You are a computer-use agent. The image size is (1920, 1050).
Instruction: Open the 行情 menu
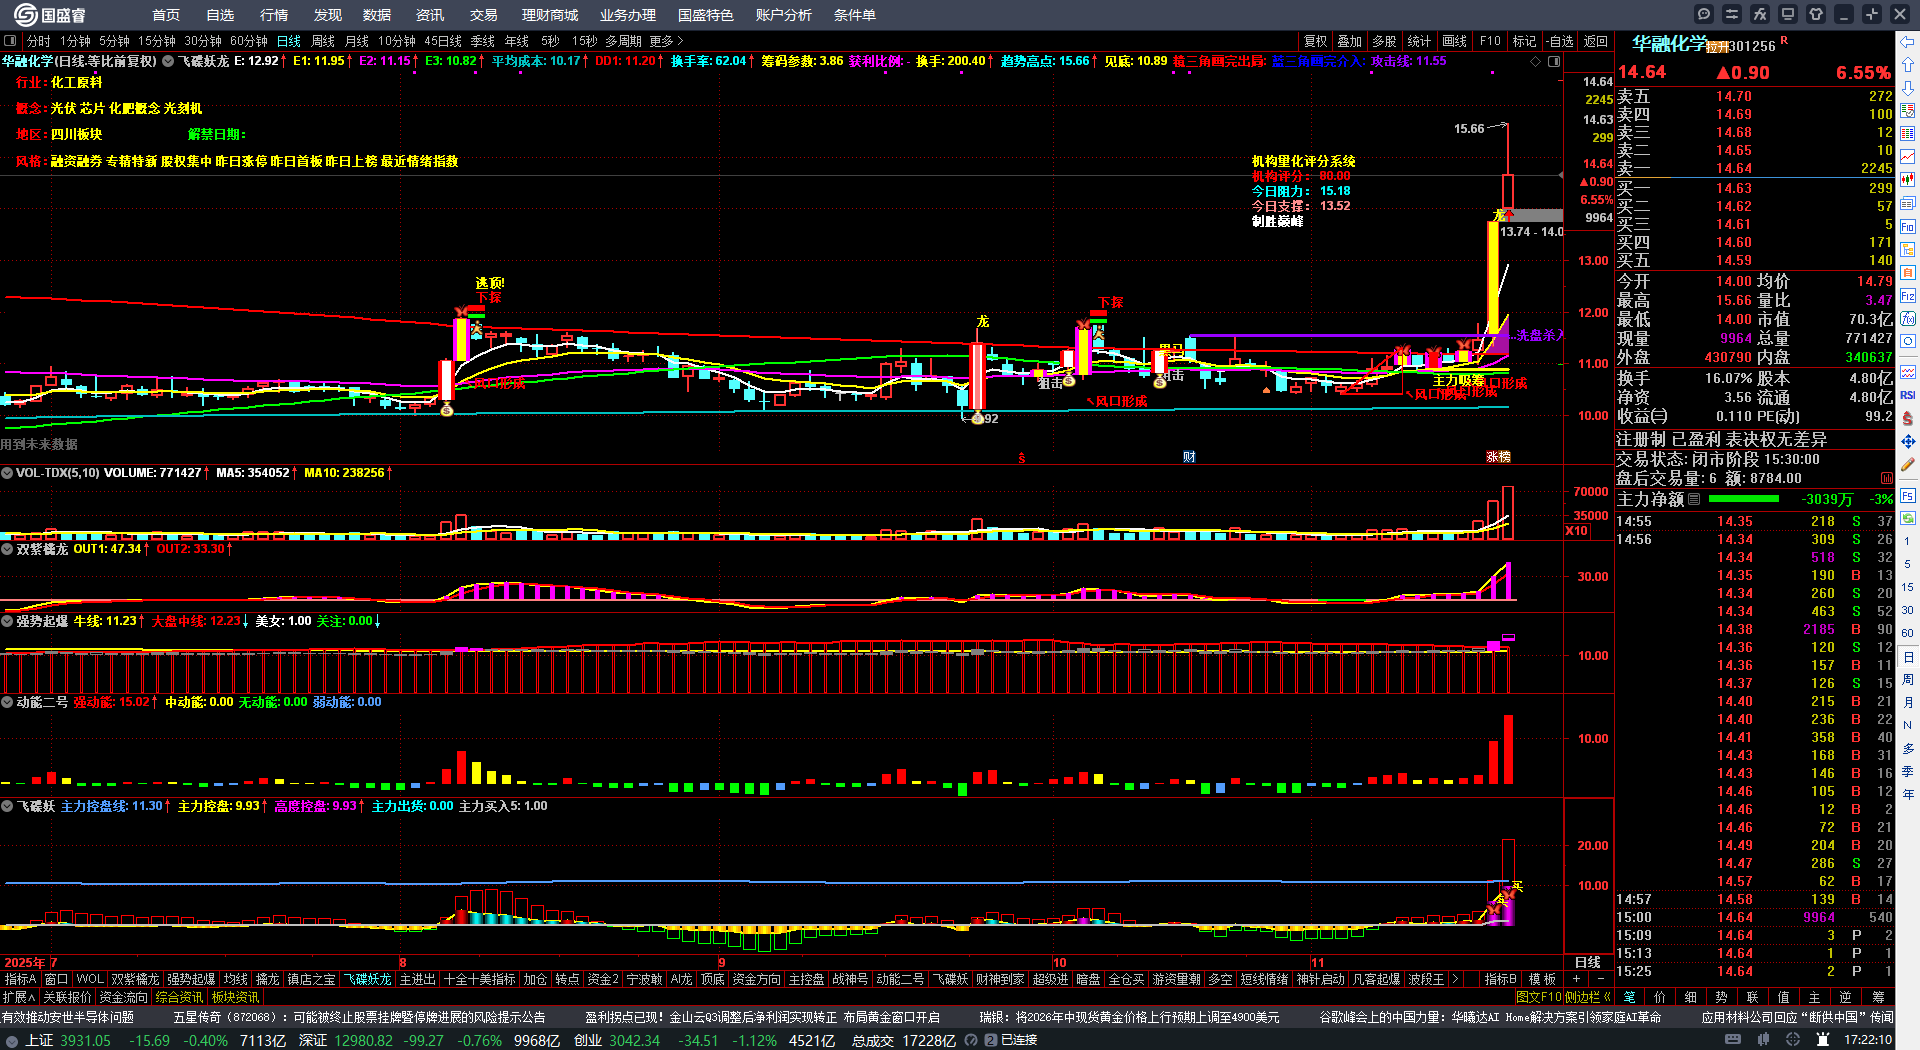click(274, 15)
